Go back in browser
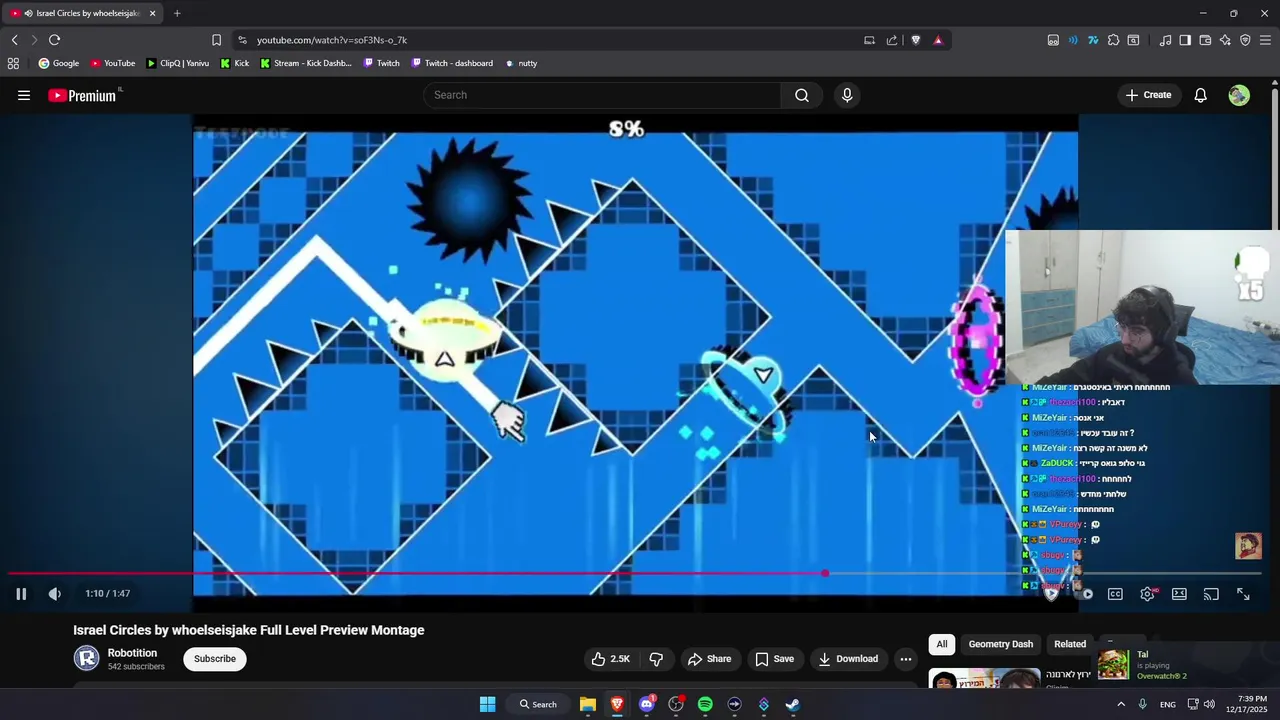1280x720 pixels. point(14,40)
